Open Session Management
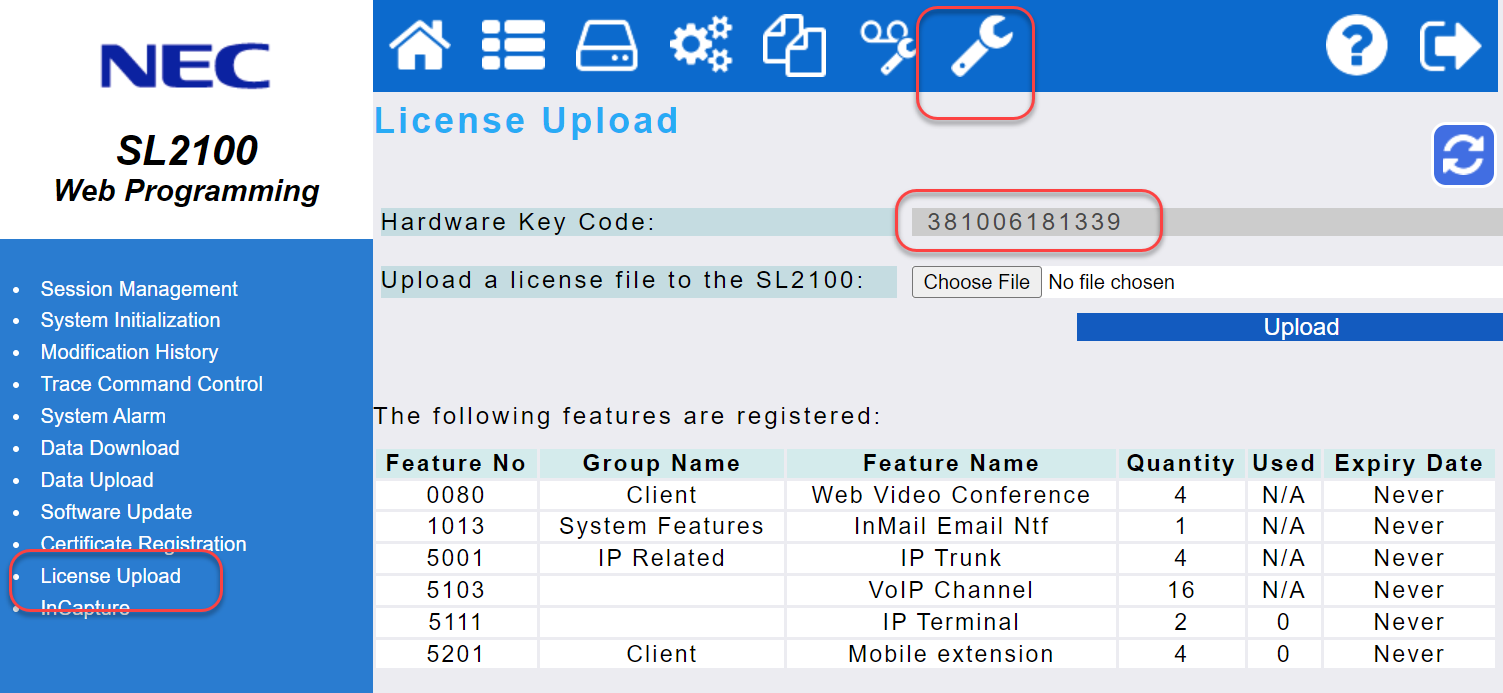 pos(139,289)
